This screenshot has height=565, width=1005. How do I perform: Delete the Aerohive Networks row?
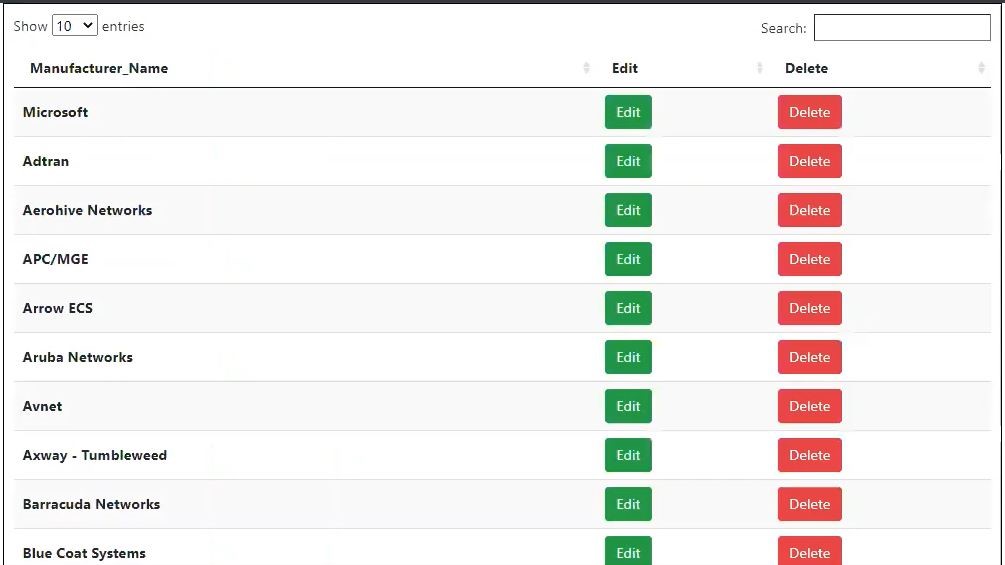809,210
